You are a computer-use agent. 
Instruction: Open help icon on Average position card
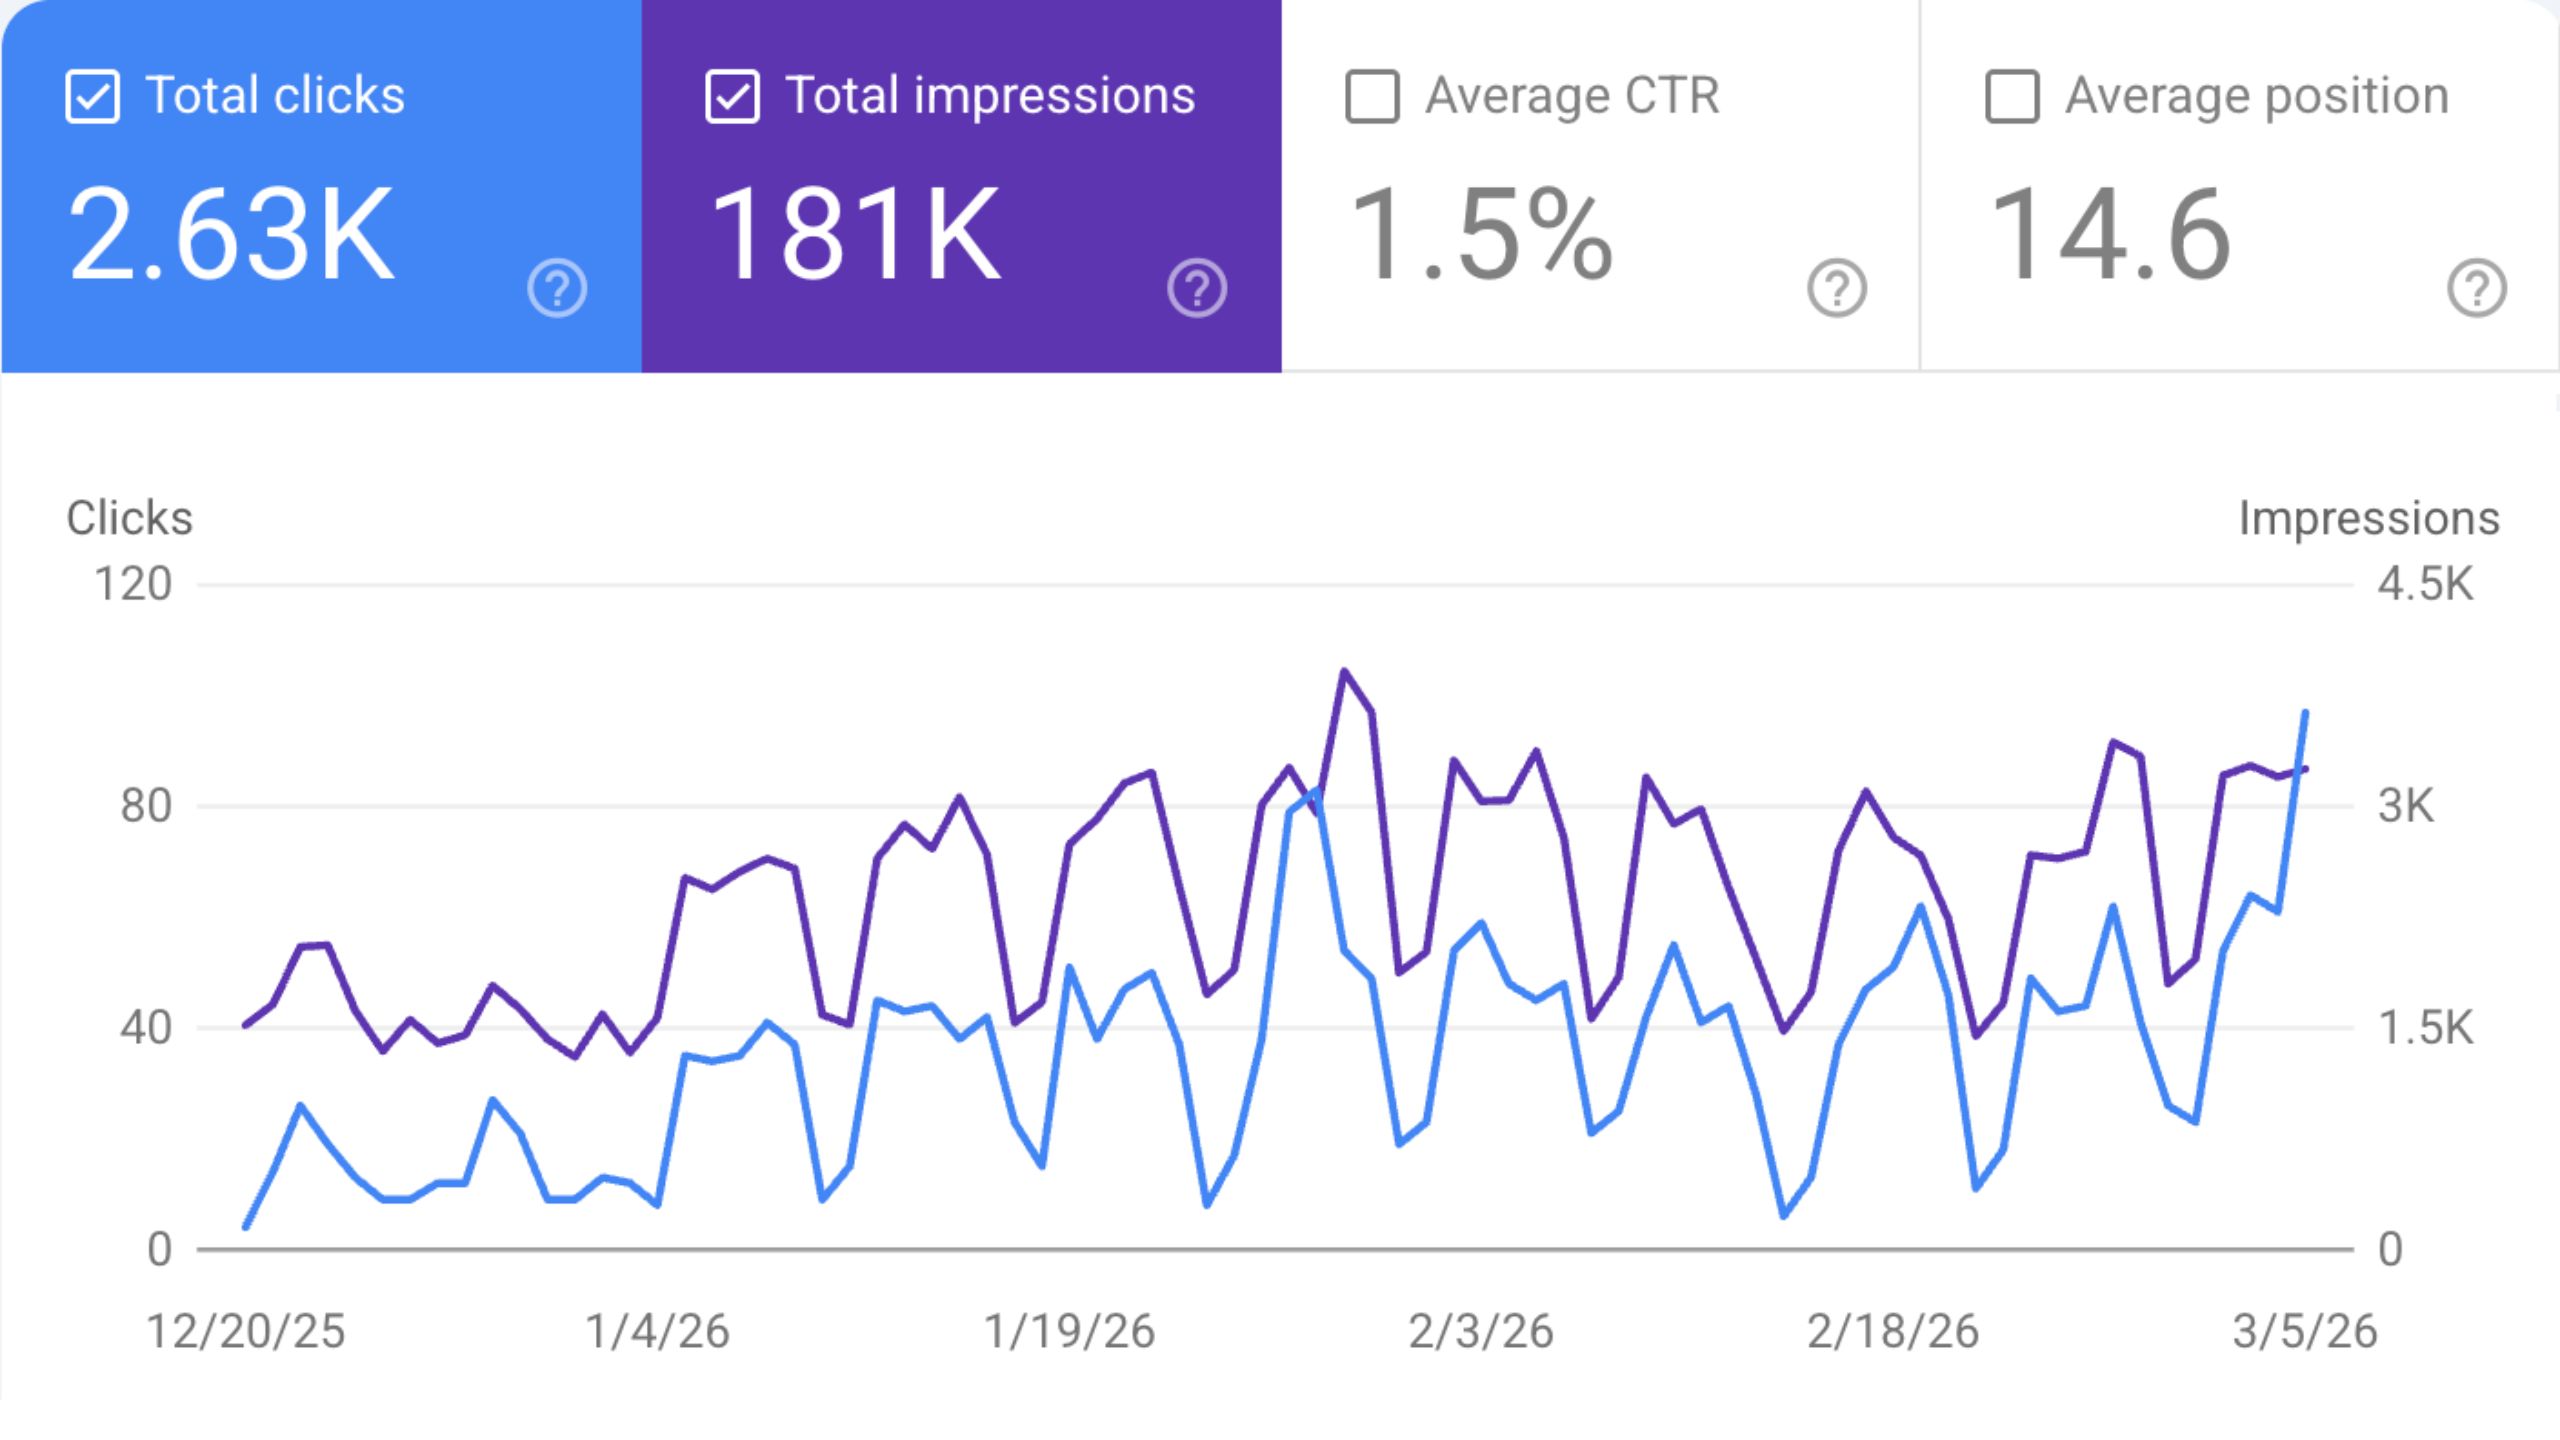(x=2477, y=288)
